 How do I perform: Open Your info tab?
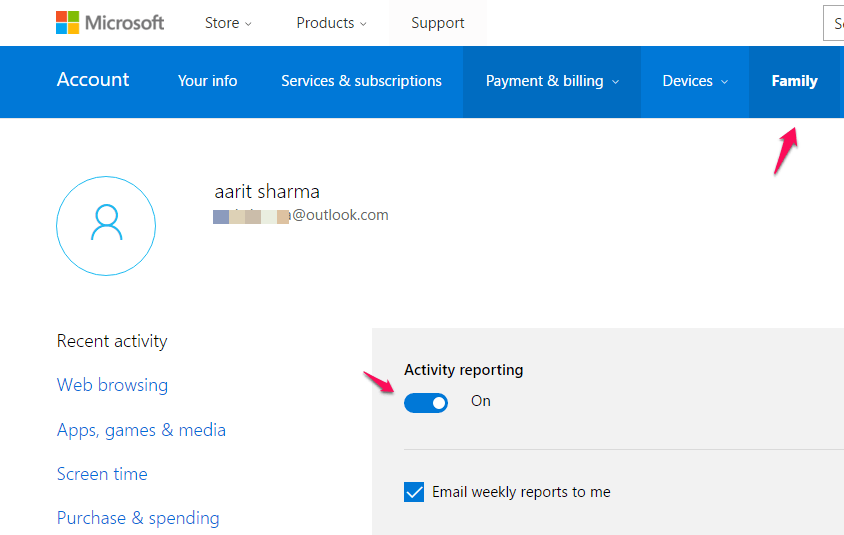[x=207, y=81]
